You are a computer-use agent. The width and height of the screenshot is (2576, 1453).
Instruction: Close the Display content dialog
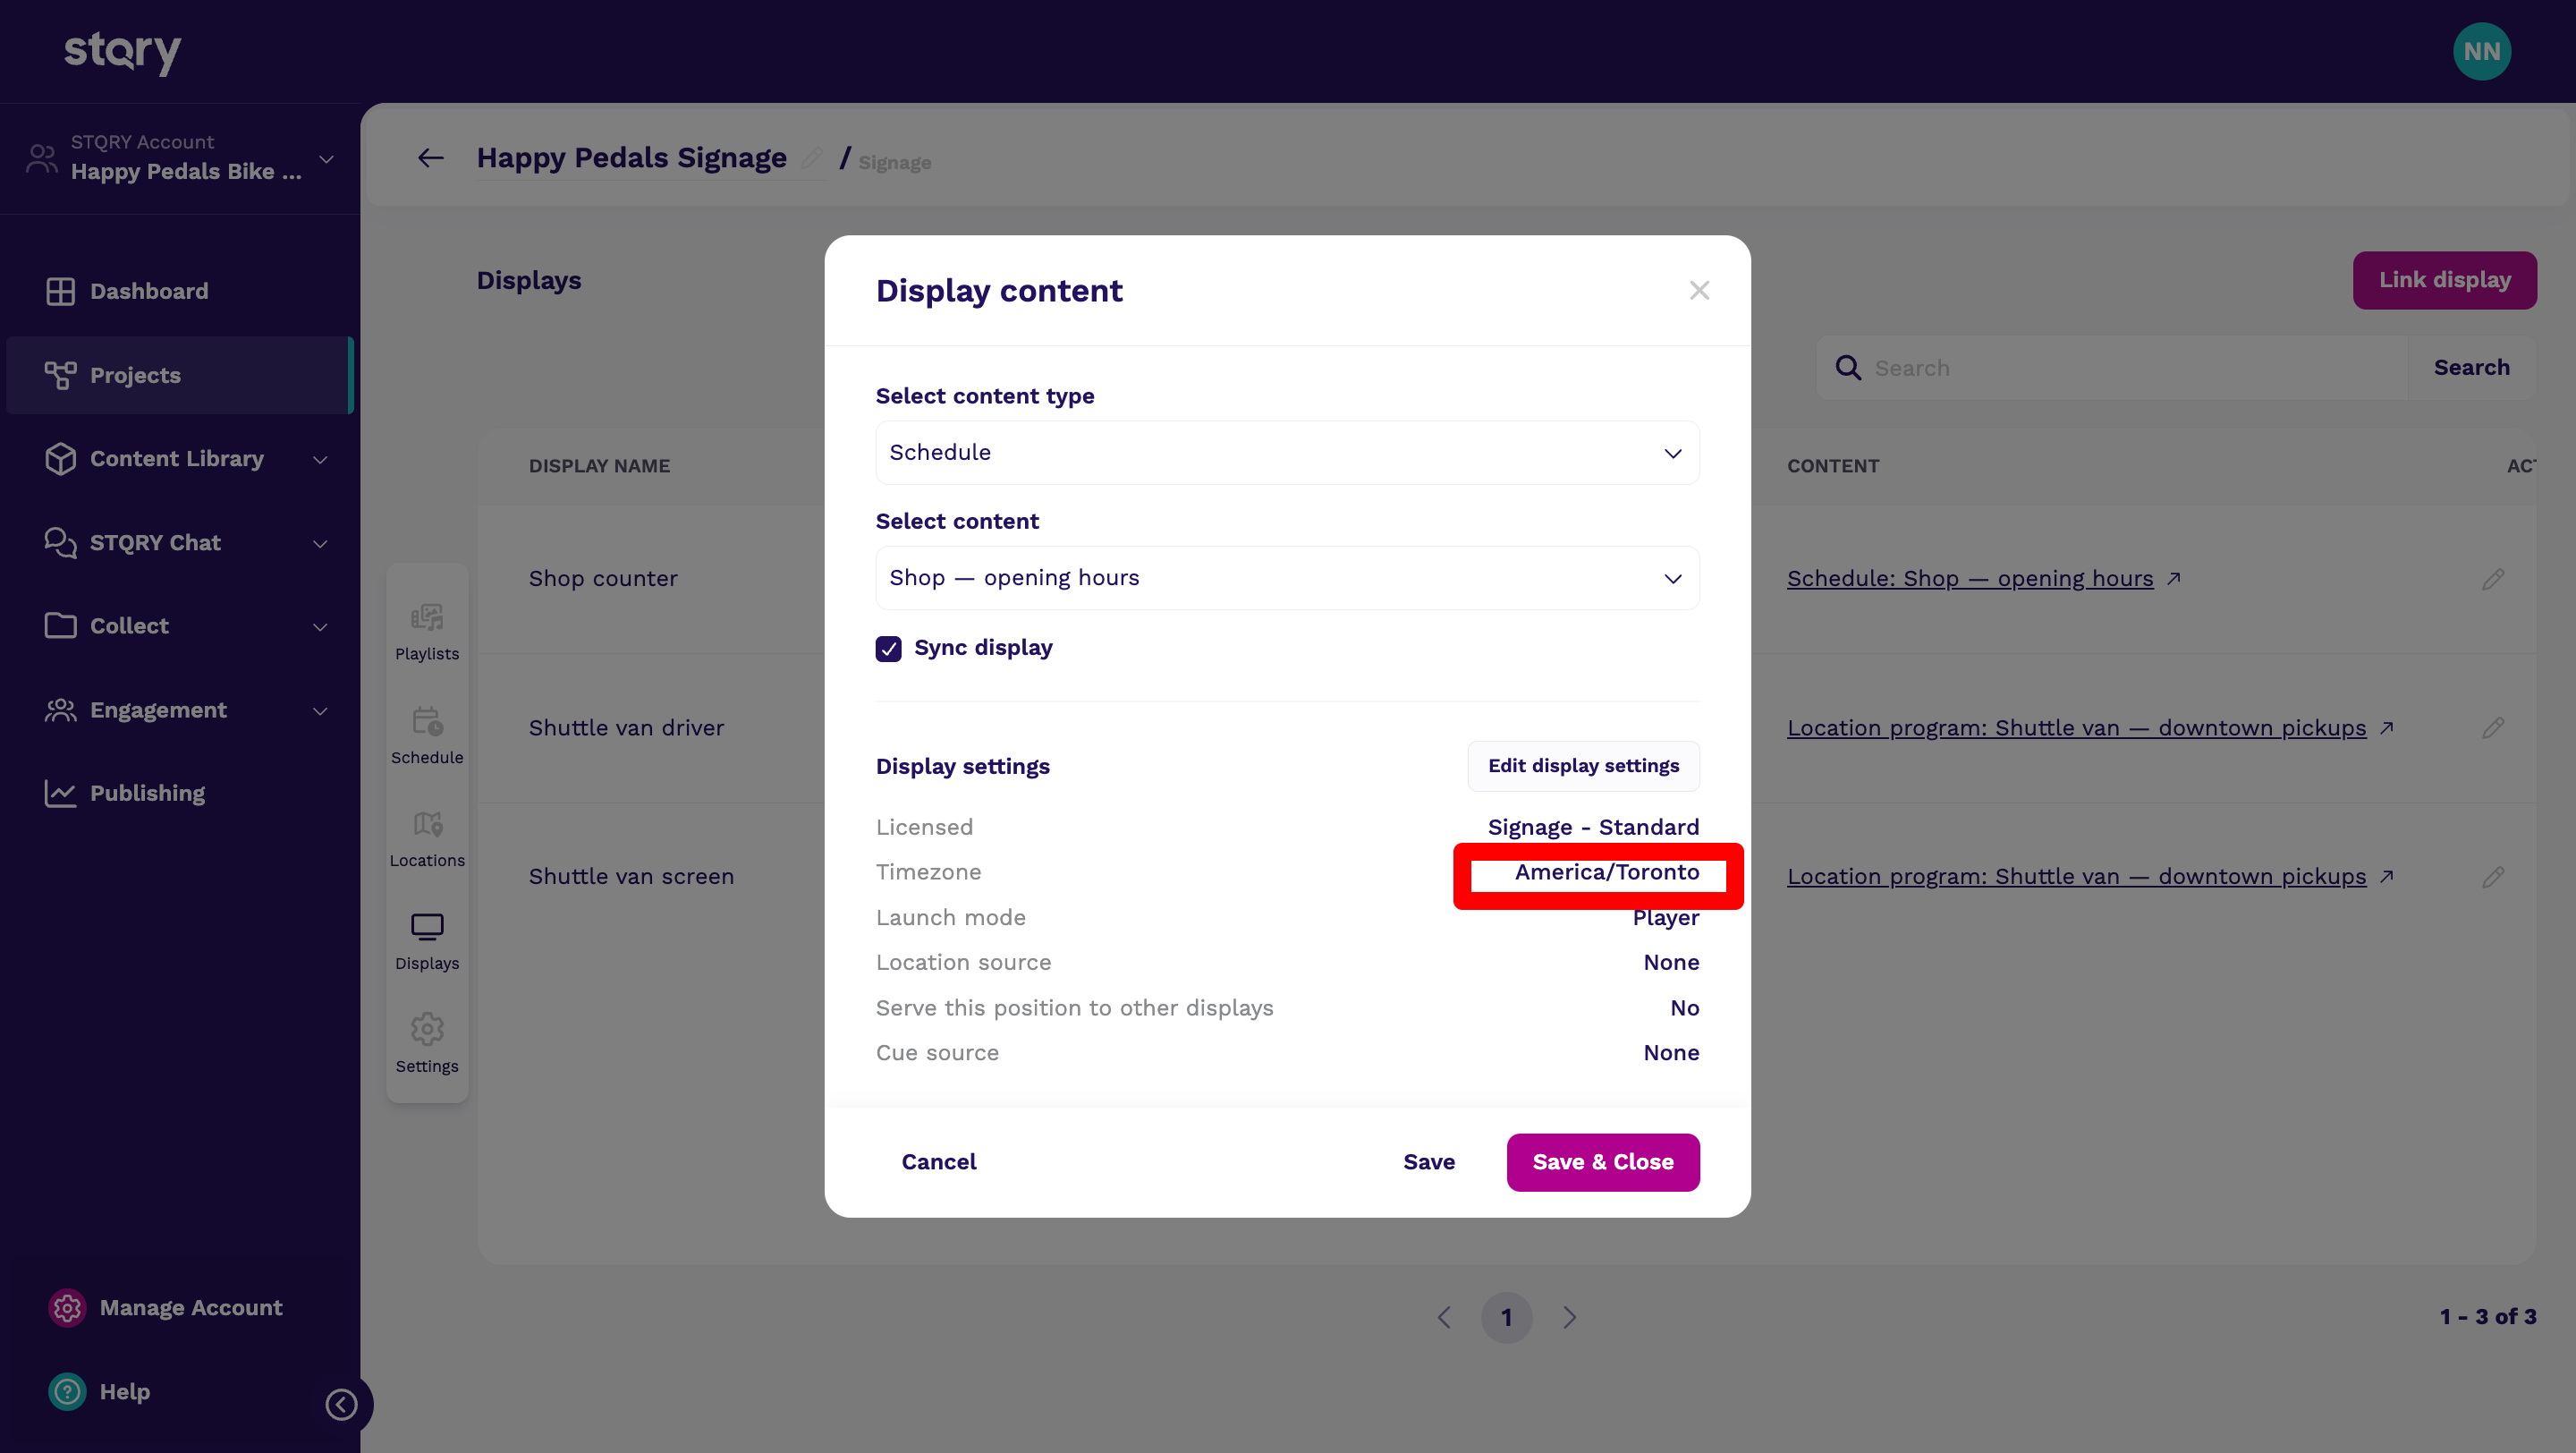coord(1699,290)
